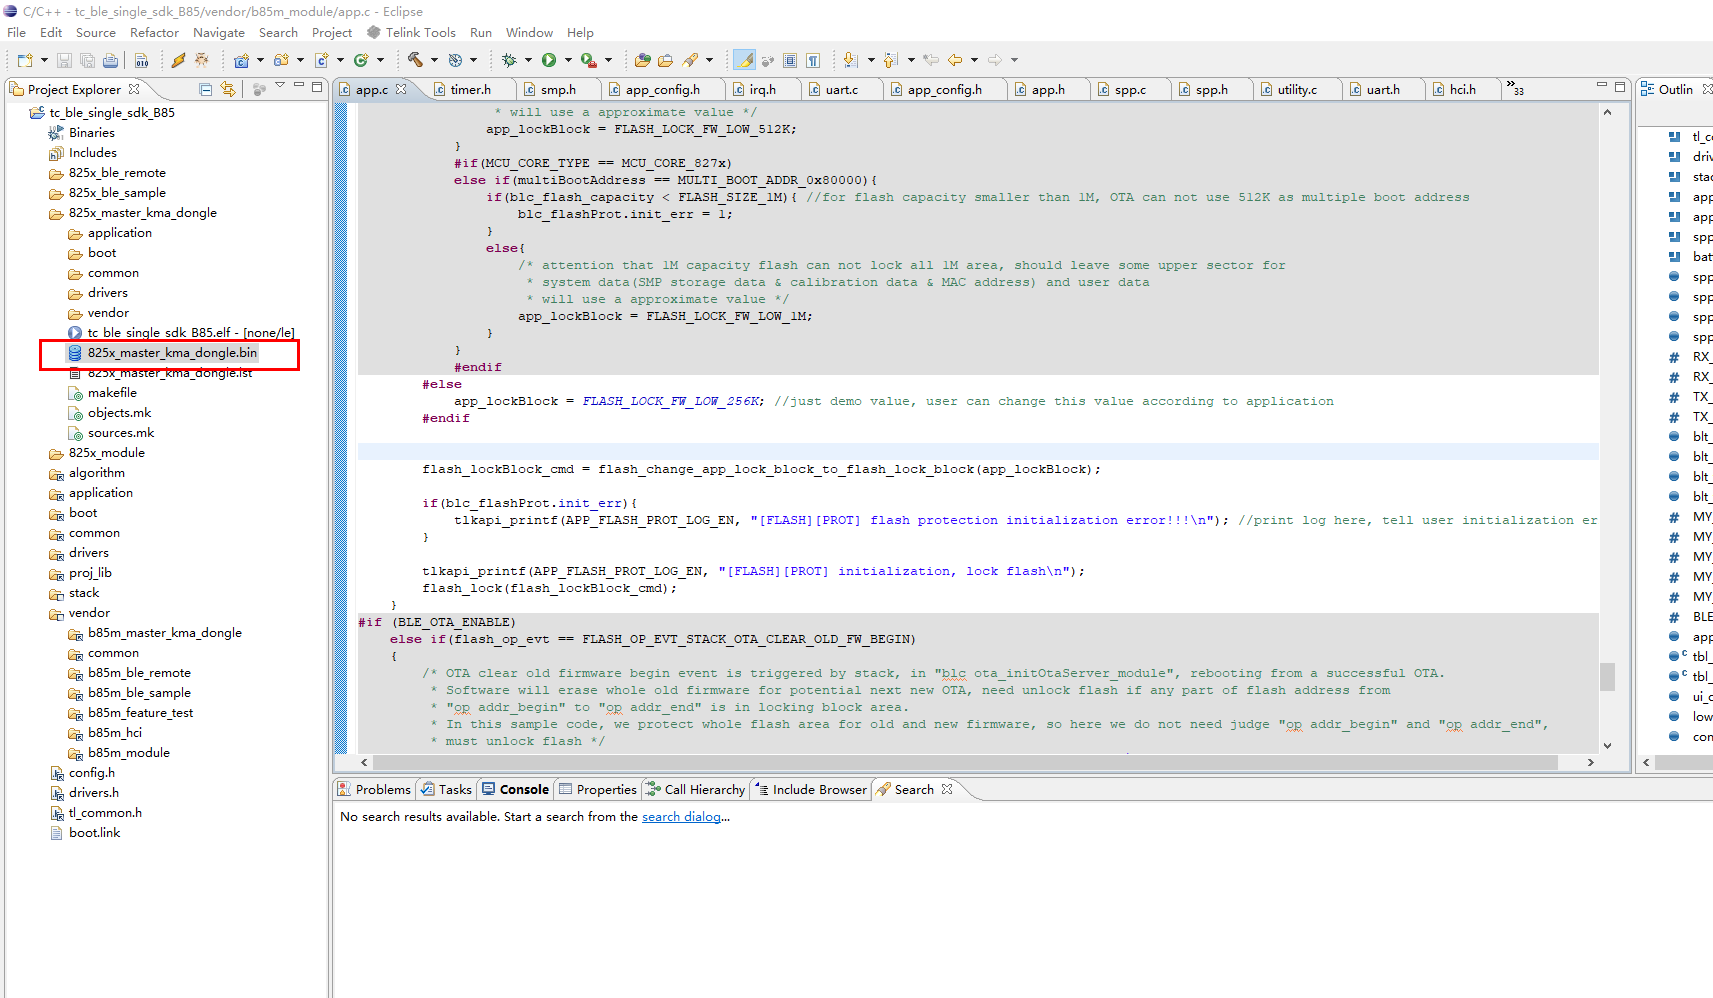The height and width of the screenshot is (998, 1713).
Task: Collapse All in Project Explorer
Action: (205, 89)
